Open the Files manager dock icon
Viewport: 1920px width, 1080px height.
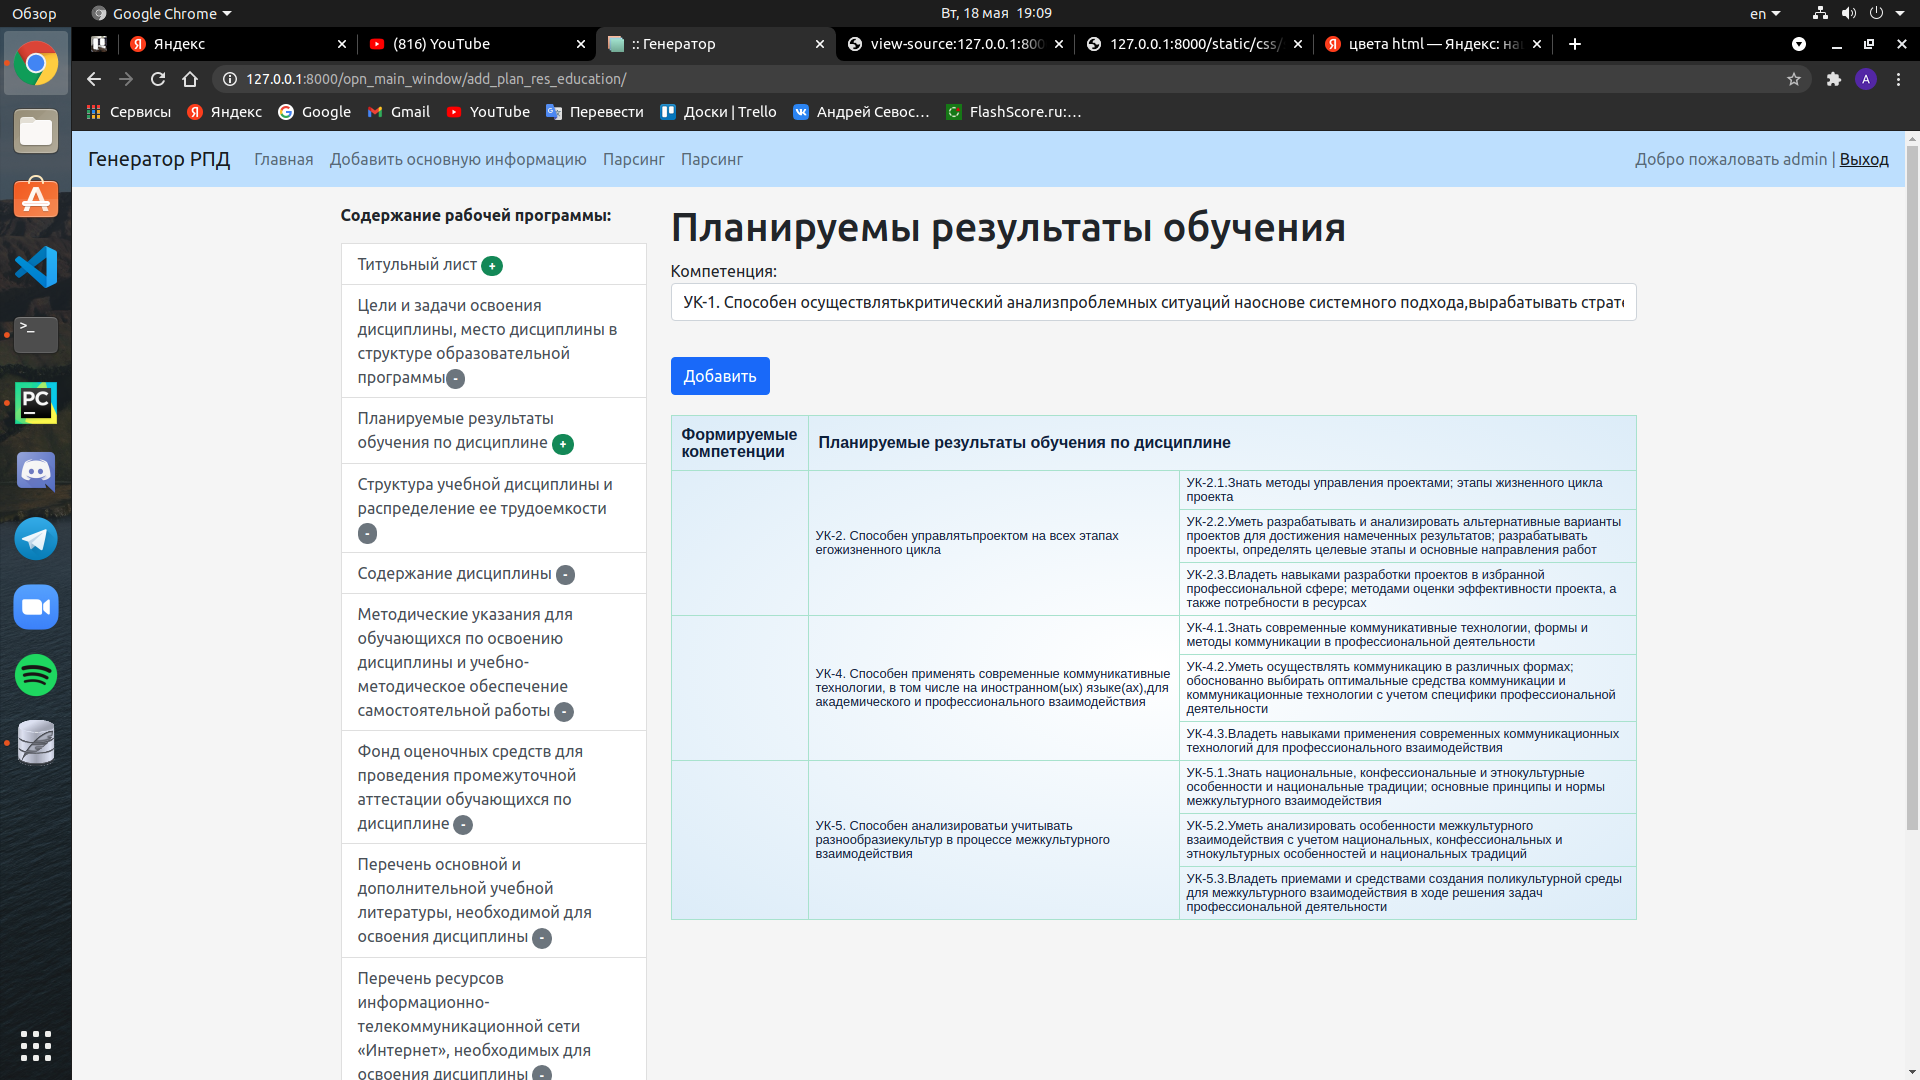coord(36,131)
